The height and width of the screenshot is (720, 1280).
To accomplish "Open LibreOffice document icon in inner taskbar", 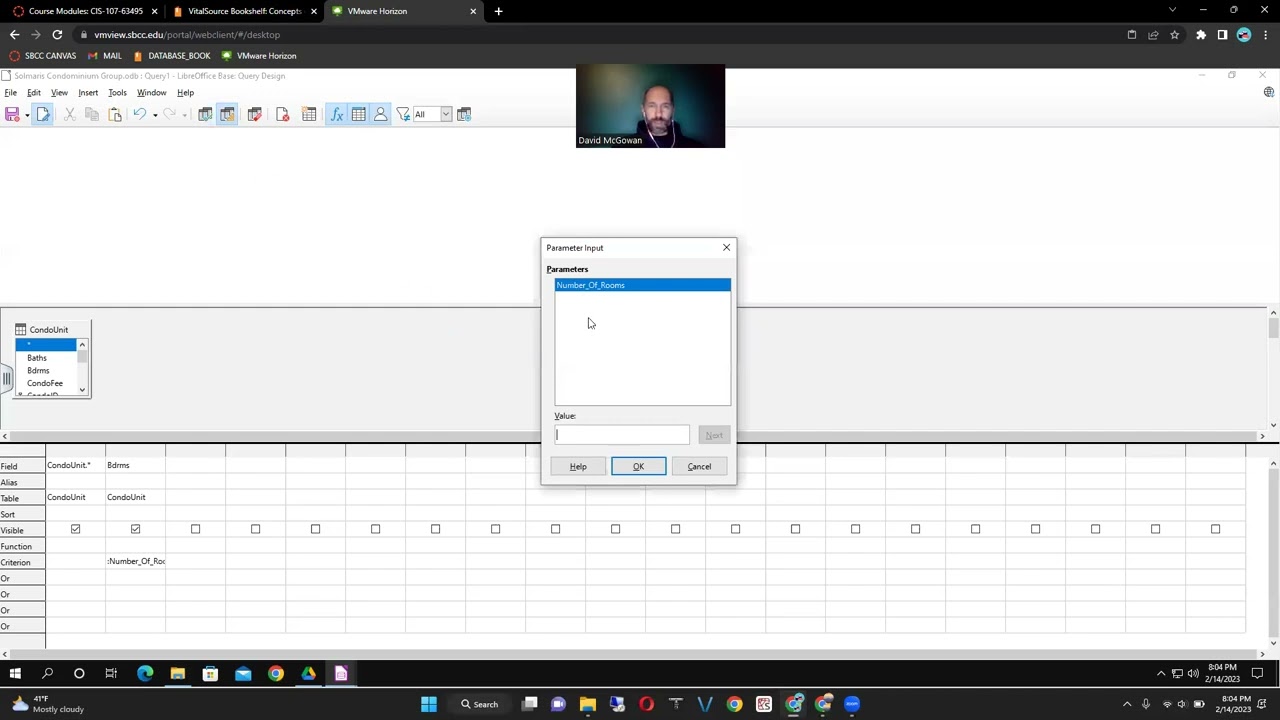I will tap(341, 674).
